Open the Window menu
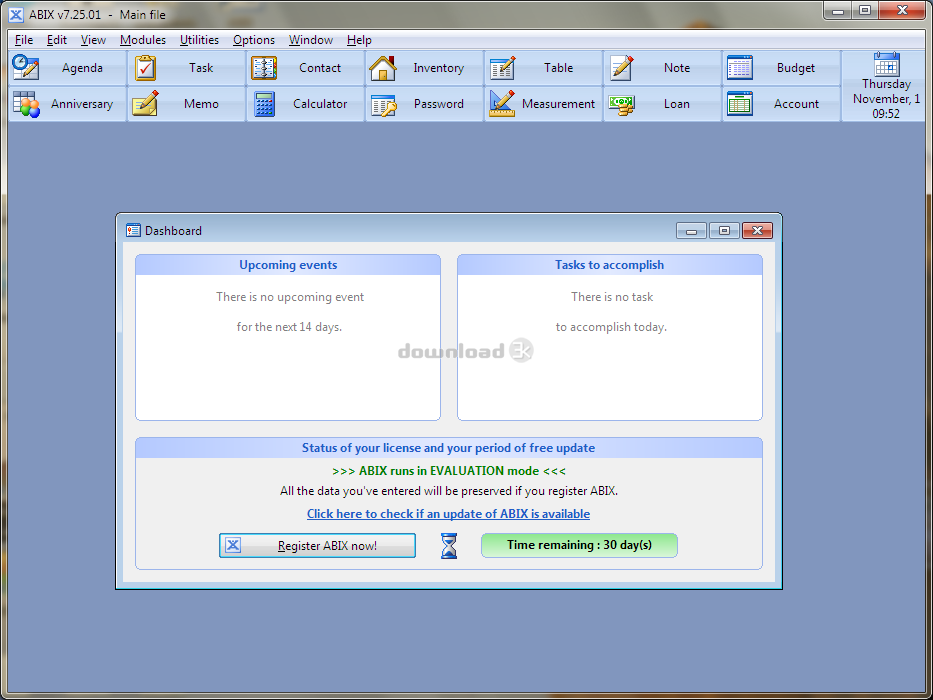Image resolution: width=933 pixels, height=700 pixels. [311, 40]
